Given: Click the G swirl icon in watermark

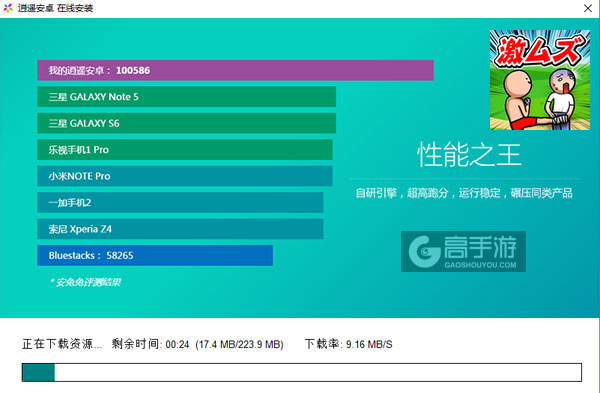Looking at the screenshot, I should tap(424, 251).
